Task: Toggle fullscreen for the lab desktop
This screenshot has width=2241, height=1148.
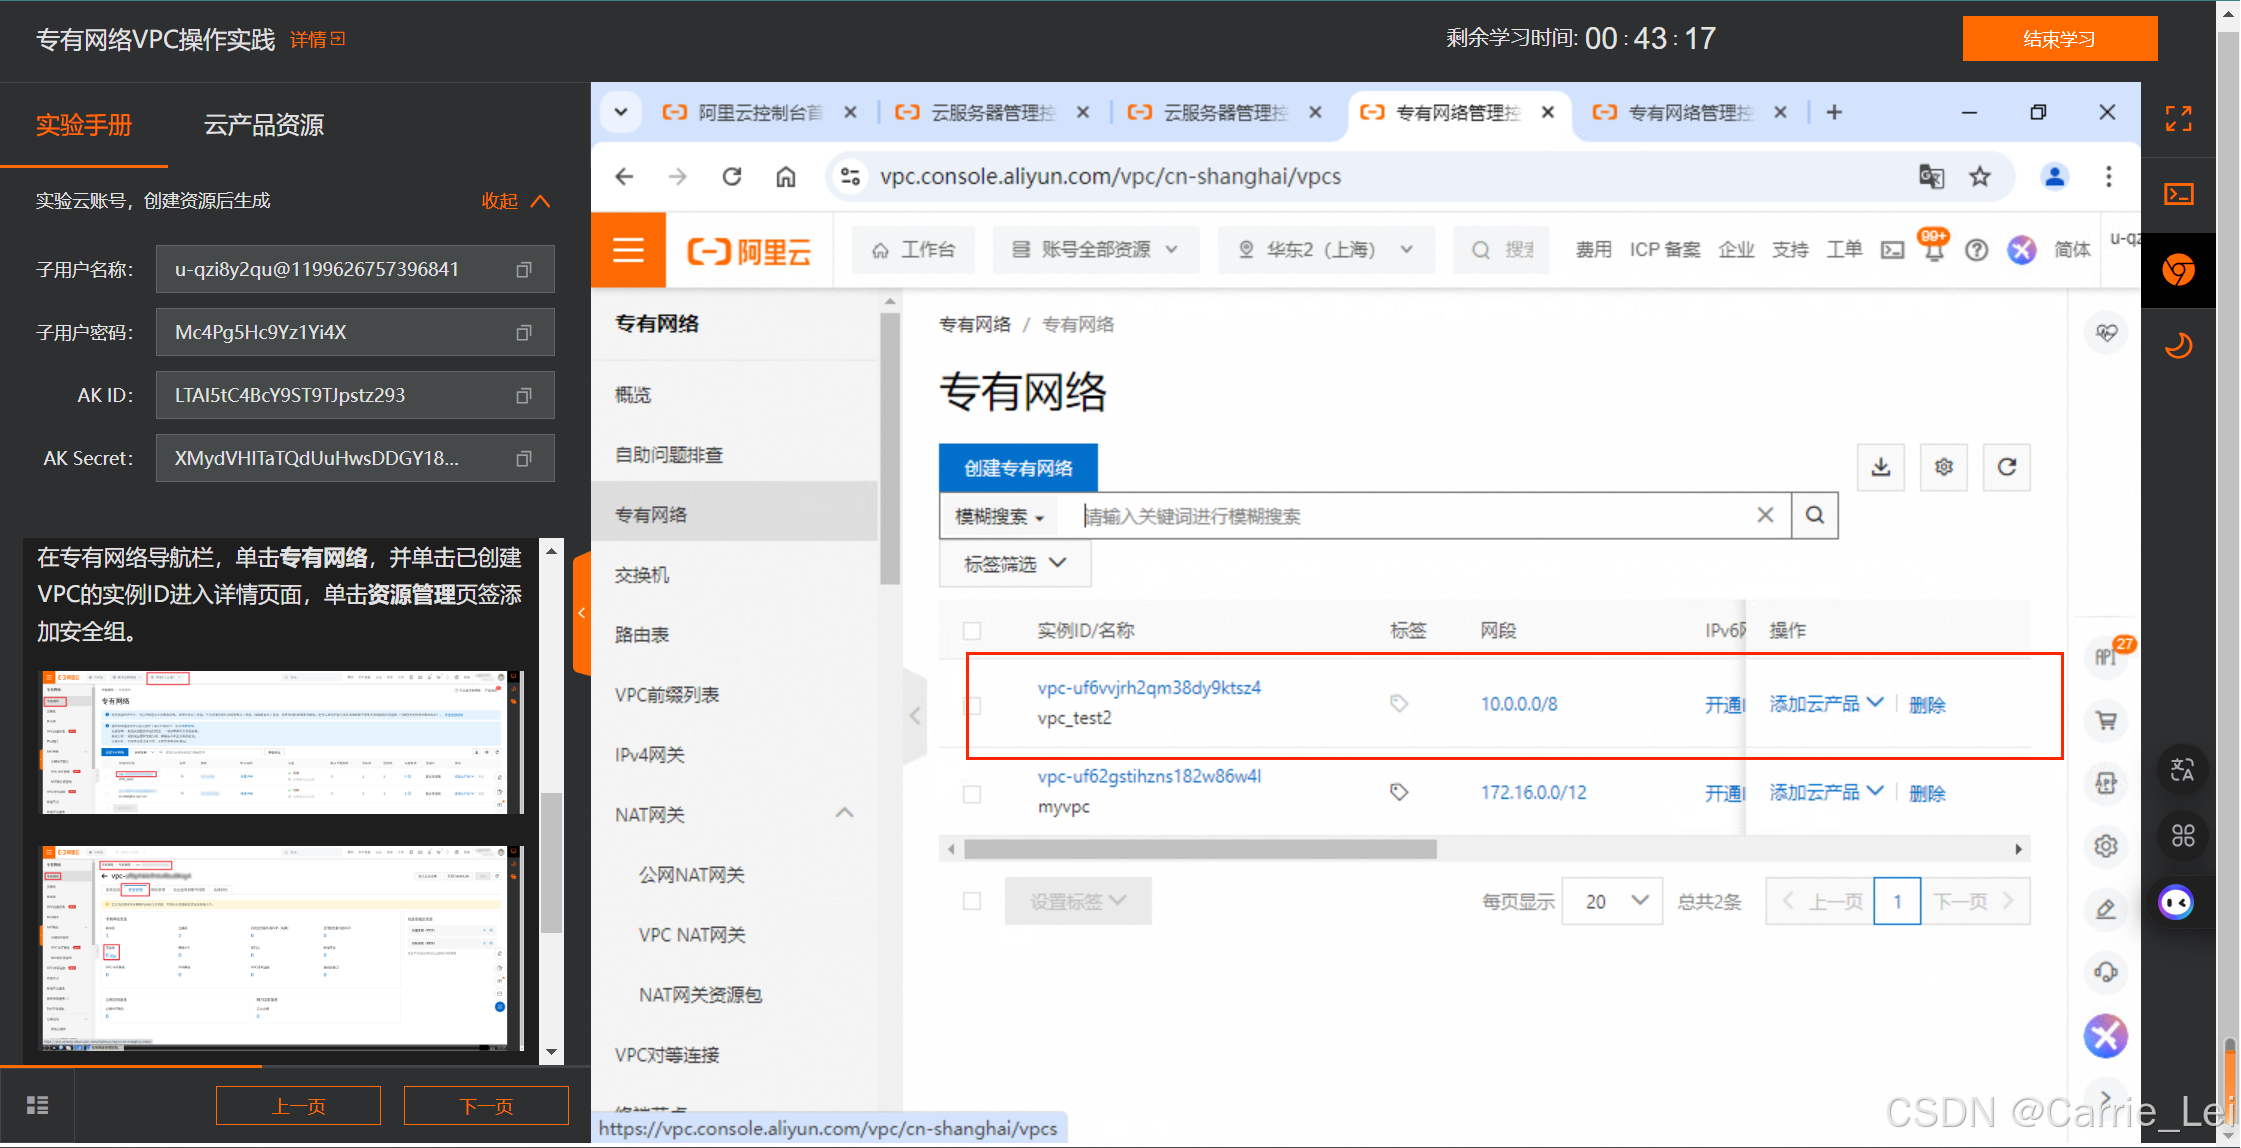Action: click(2178, 119)
